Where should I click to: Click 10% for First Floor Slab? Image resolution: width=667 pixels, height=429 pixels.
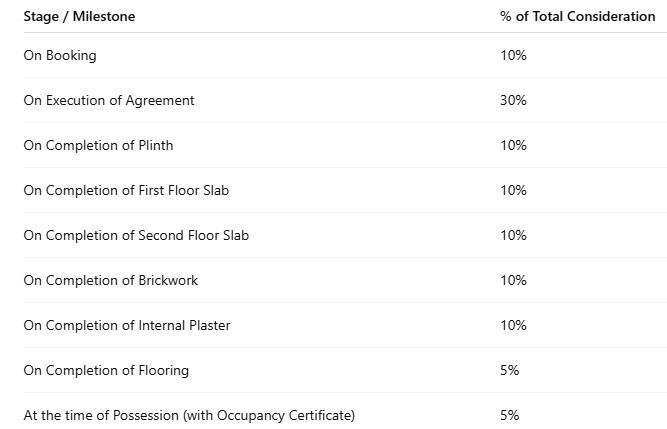[x=513, y=190]
